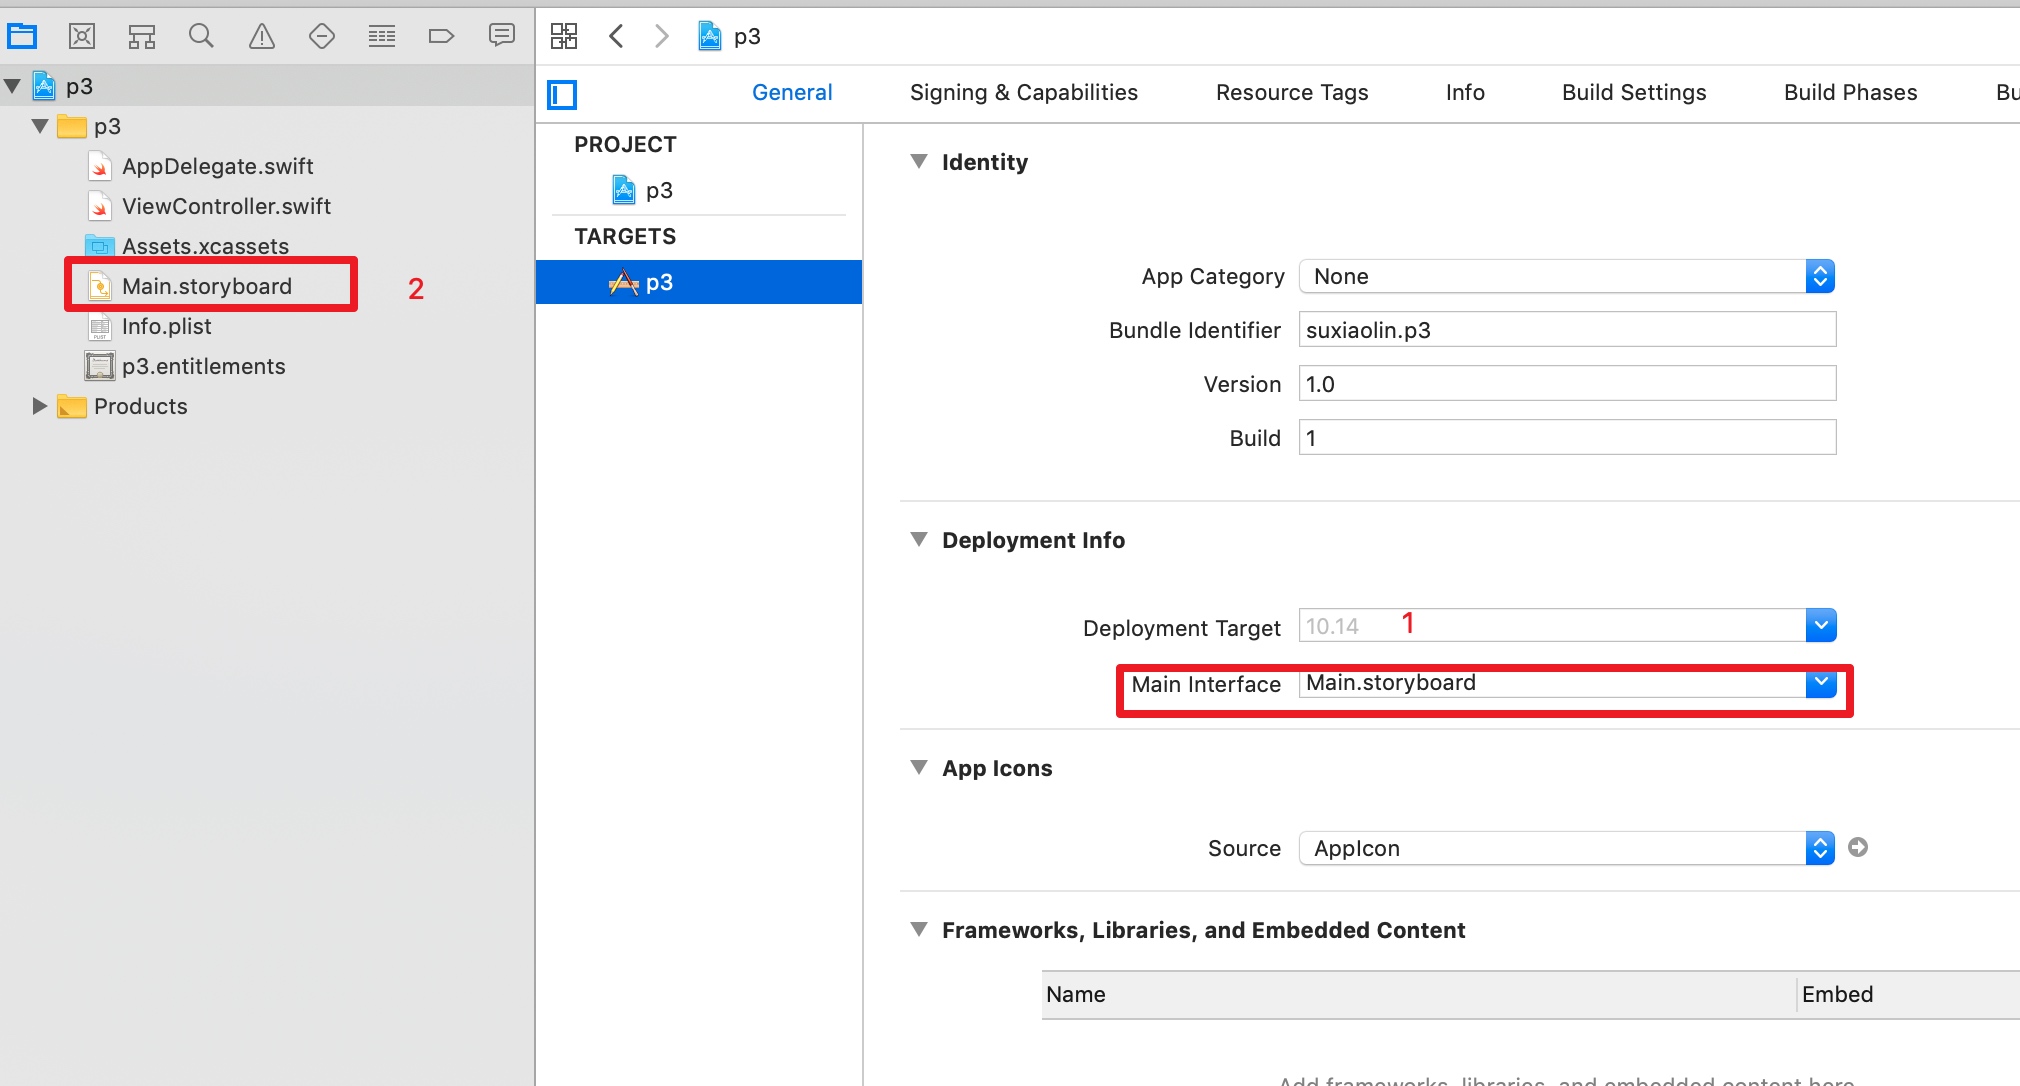This screenshot has width=2020, height=1086.
Task: Switch to the Resource Tags tab
Action: 1292,93
